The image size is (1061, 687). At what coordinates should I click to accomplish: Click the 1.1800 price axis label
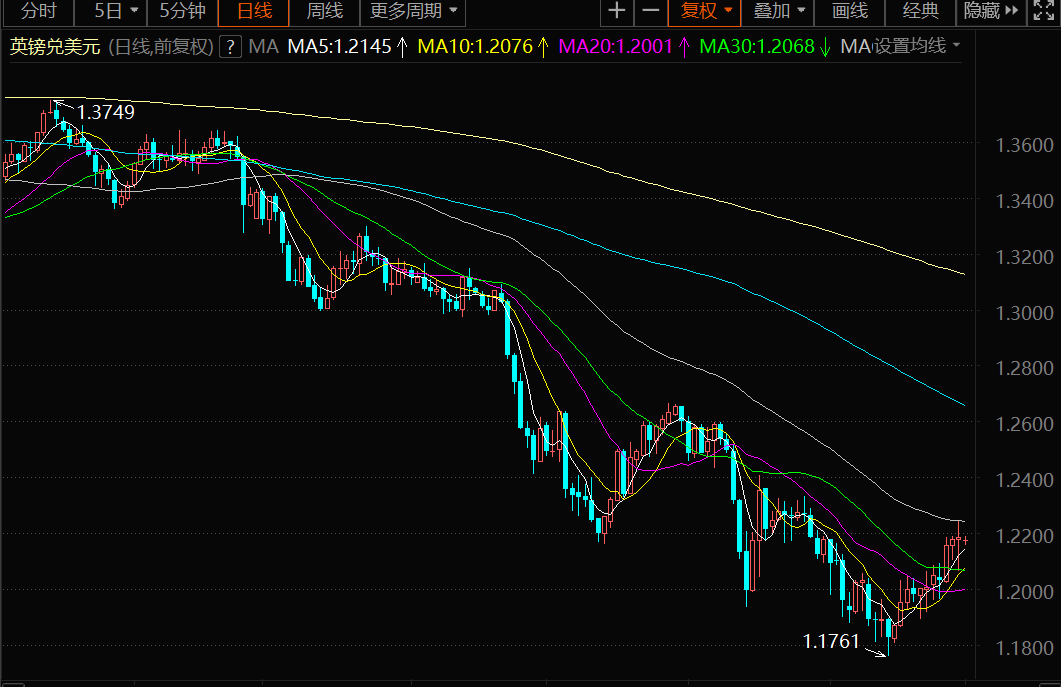(x=1024, y=648)
